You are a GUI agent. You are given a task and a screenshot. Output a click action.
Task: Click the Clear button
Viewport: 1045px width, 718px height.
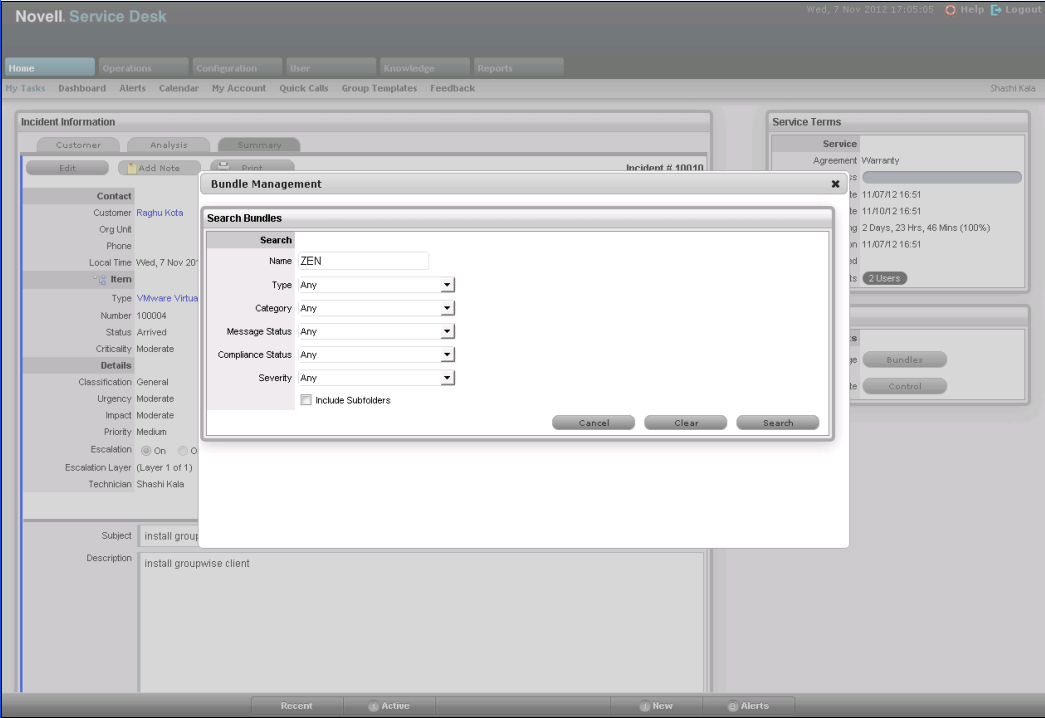click(686, 423)
